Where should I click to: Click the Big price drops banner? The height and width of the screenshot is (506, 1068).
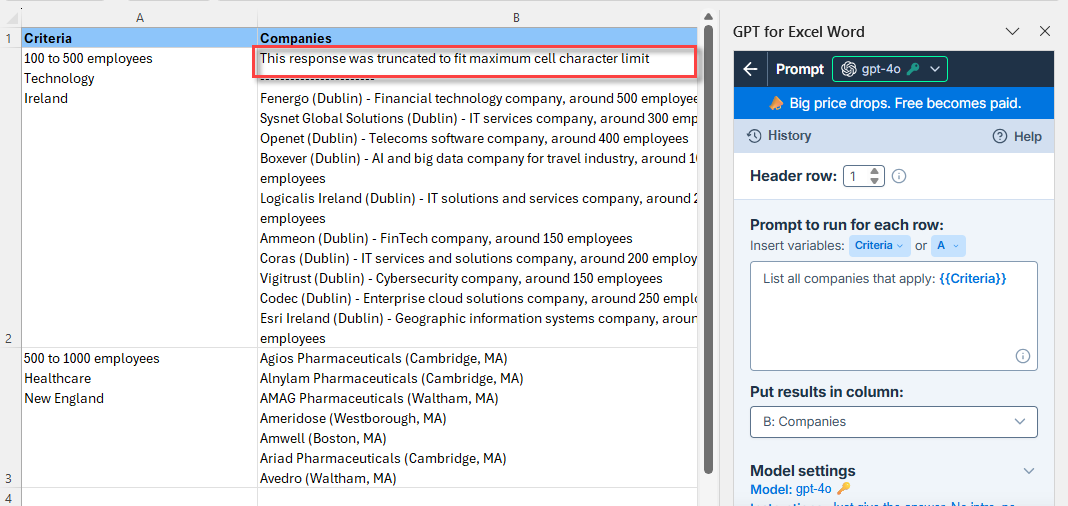tap(894, 104)
